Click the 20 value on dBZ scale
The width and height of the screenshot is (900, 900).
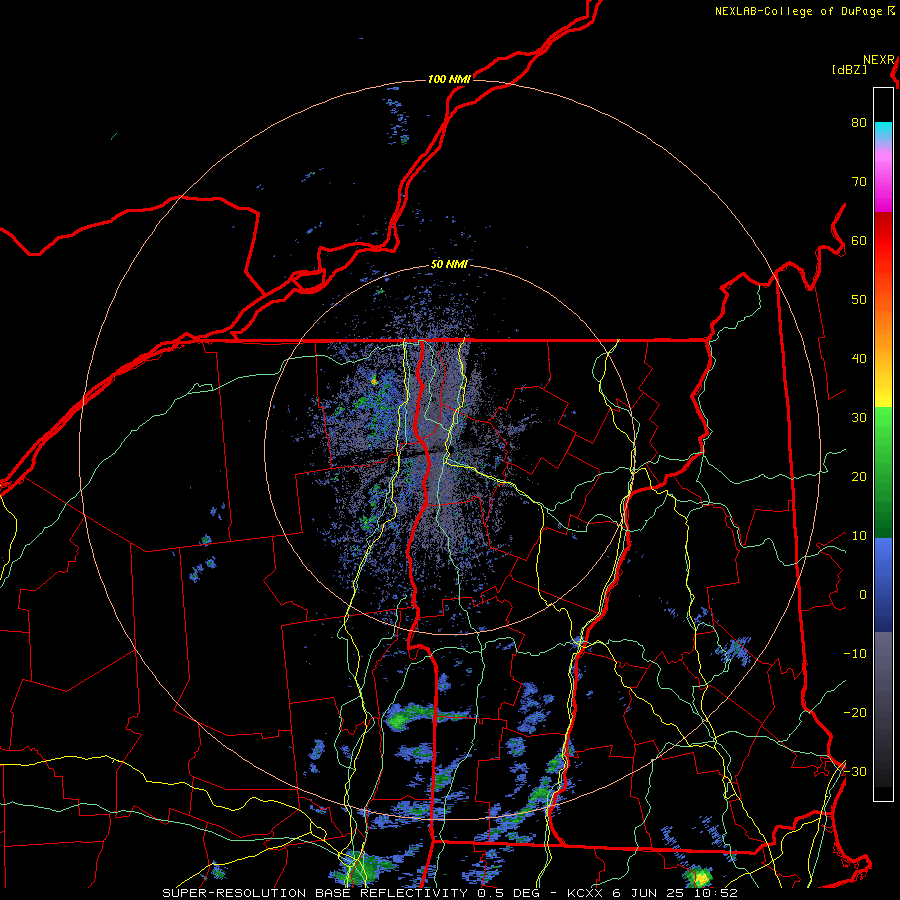click(x=859, y=476)
